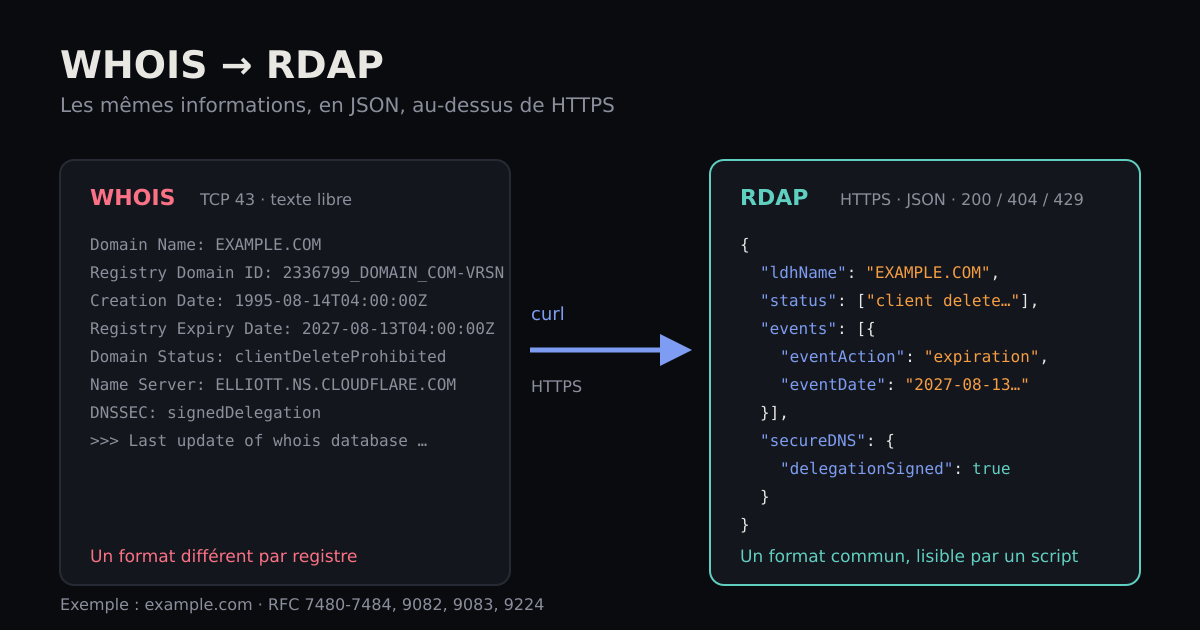Click the 'Creation Date: 1995-08-14' line

click(x=258, y=301)
